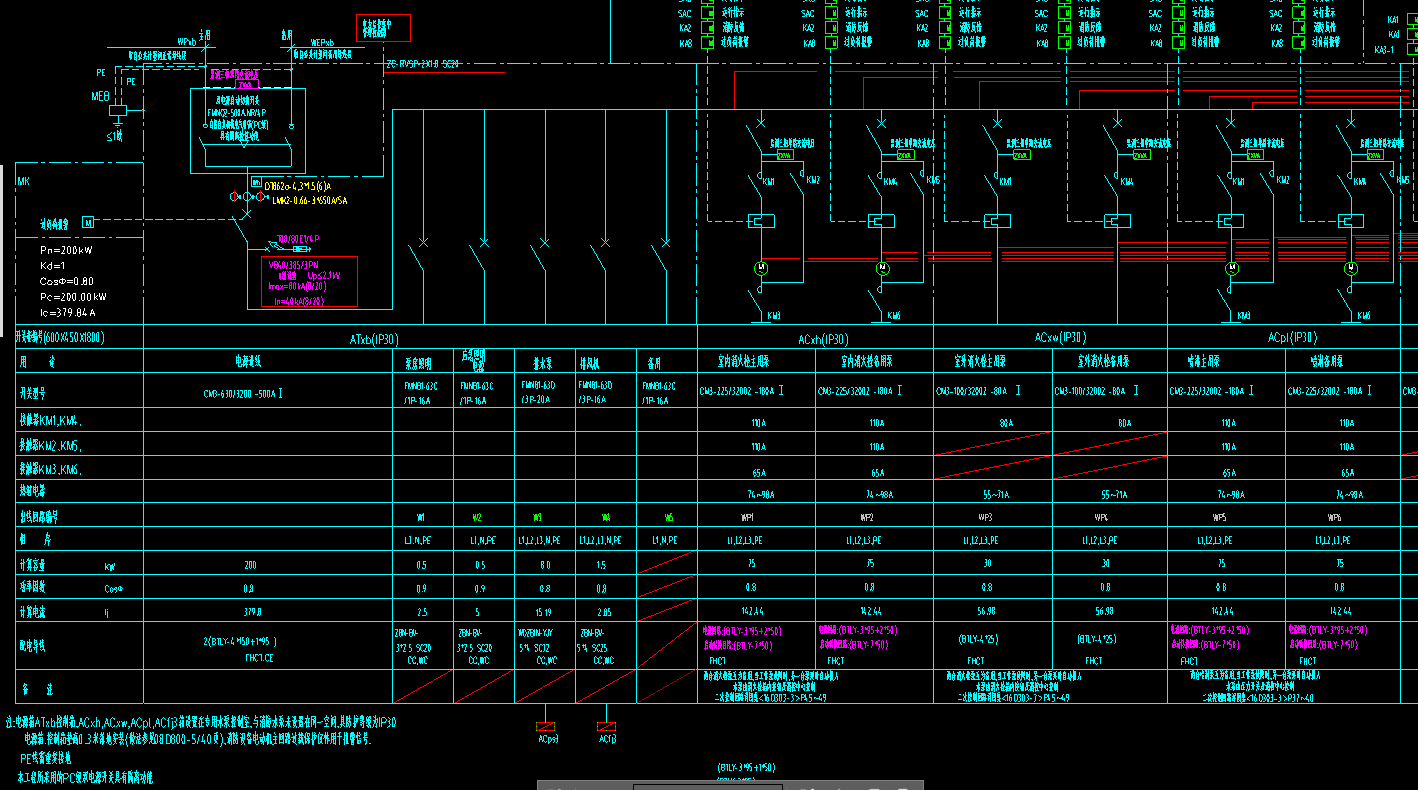Select the WEPxb standby line label
This screenshot has height=790, width=1418.
[x=322, y=43]
